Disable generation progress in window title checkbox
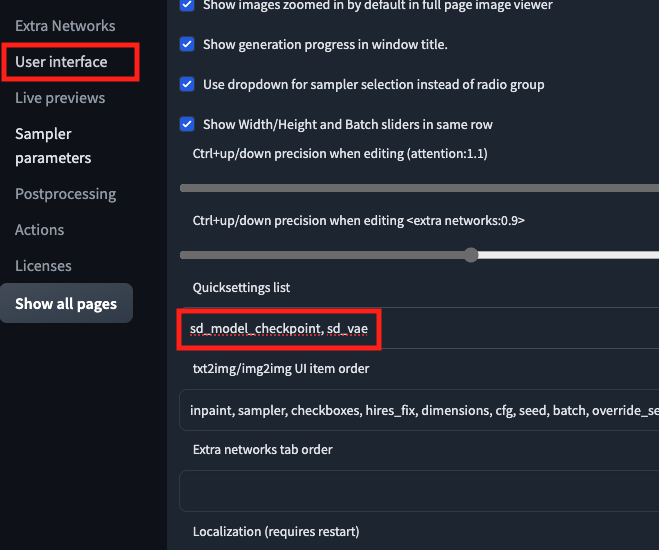The height and width of the screenshot is (550, 659). pyautogui.click(x=187, y=44)
